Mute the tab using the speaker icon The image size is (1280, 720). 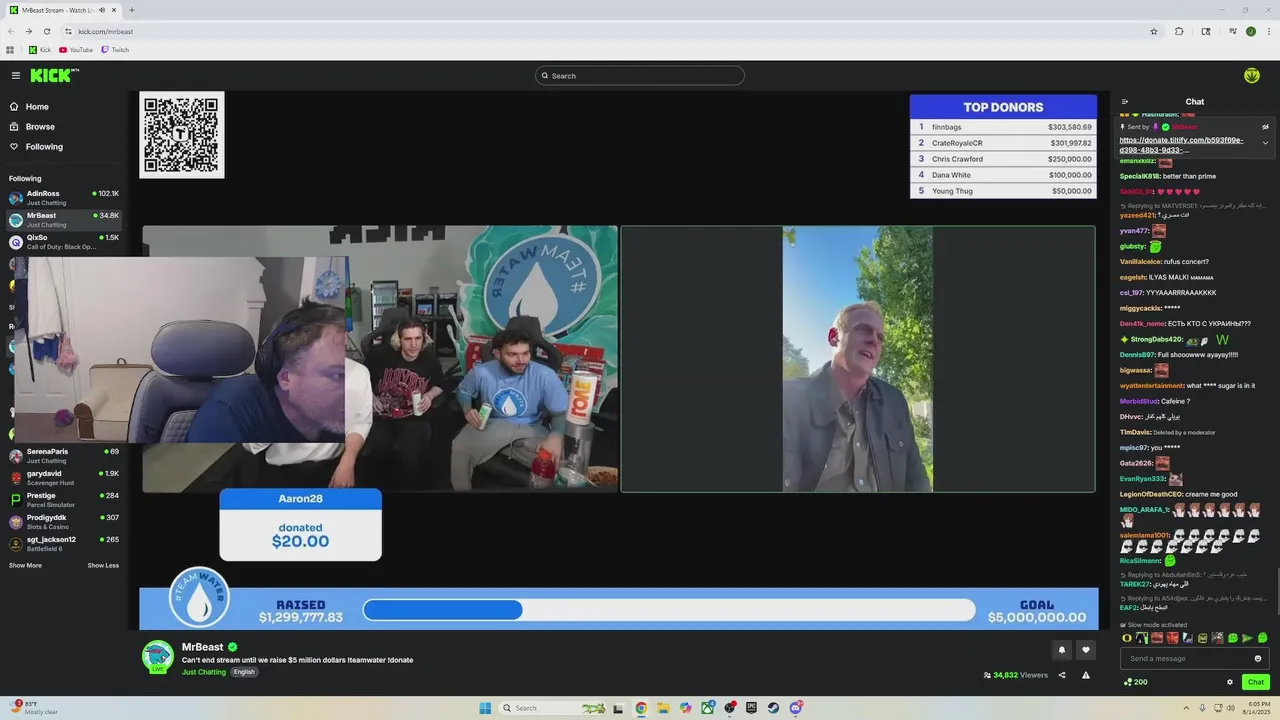tap(102, 10)
